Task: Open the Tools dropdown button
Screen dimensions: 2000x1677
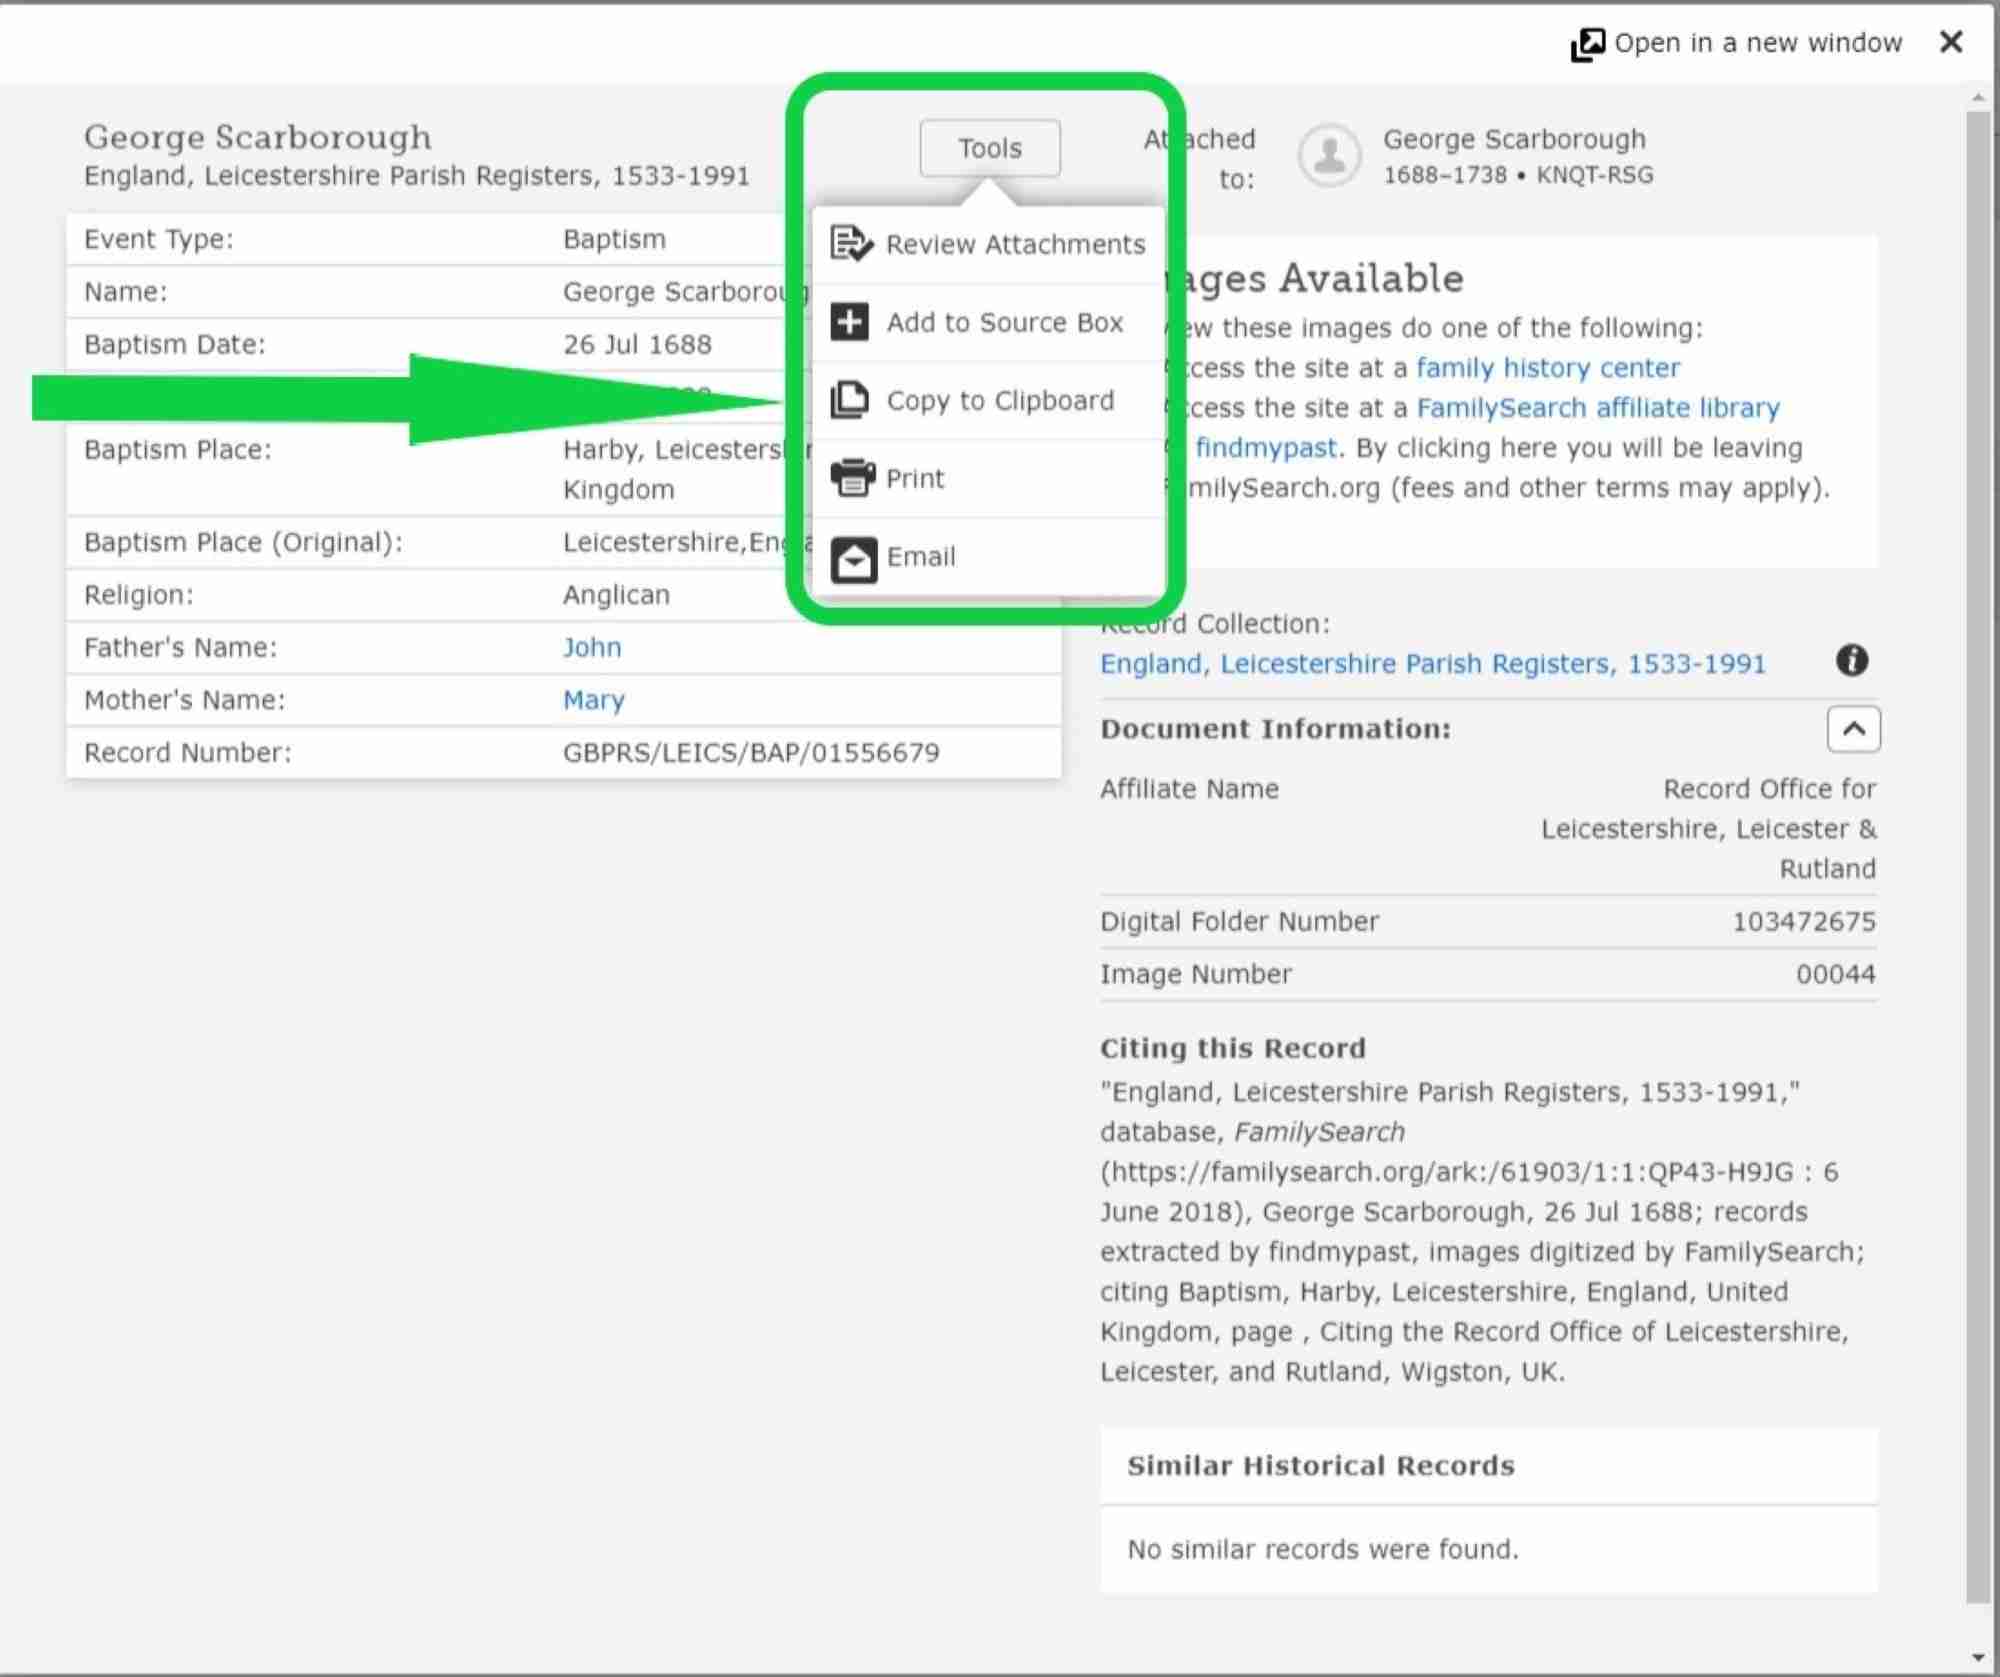Action: (989, 148)
